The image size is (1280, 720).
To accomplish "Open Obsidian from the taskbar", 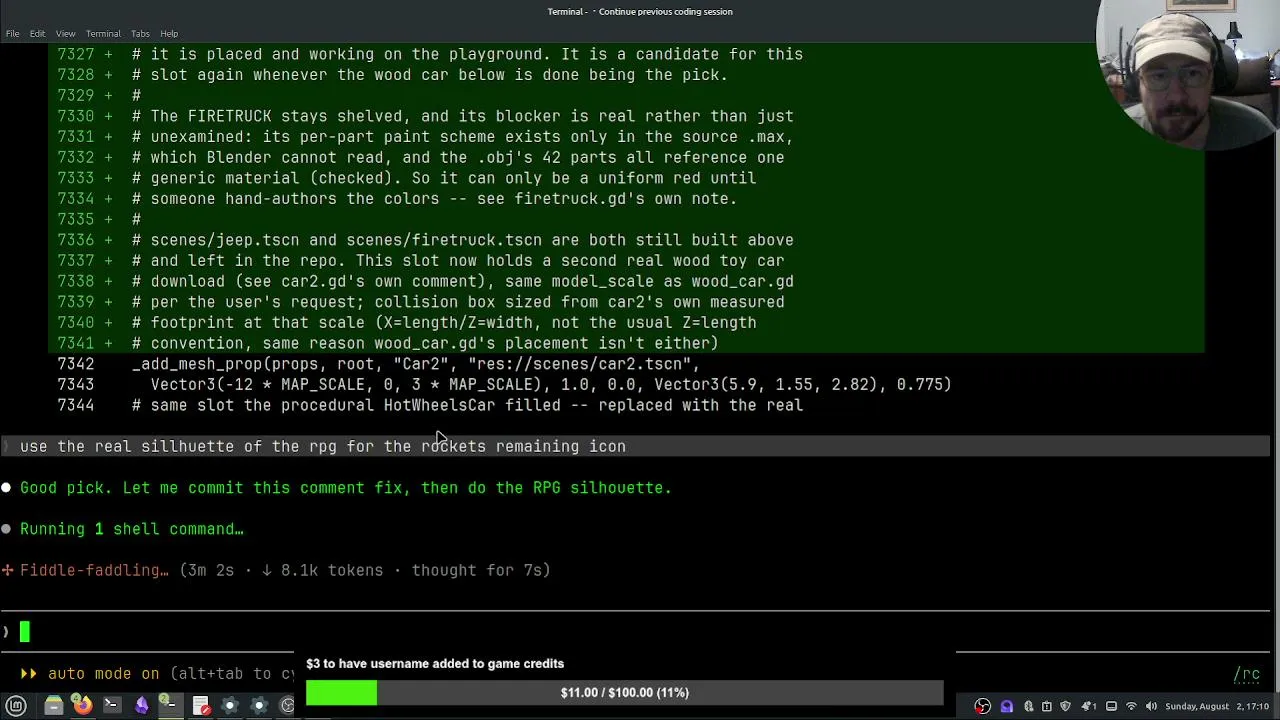I will tap(142, 706).
